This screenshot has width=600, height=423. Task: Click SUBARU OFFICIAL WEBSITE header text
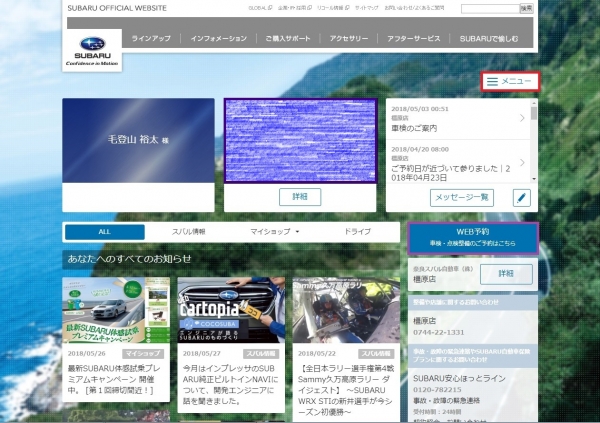117,8
